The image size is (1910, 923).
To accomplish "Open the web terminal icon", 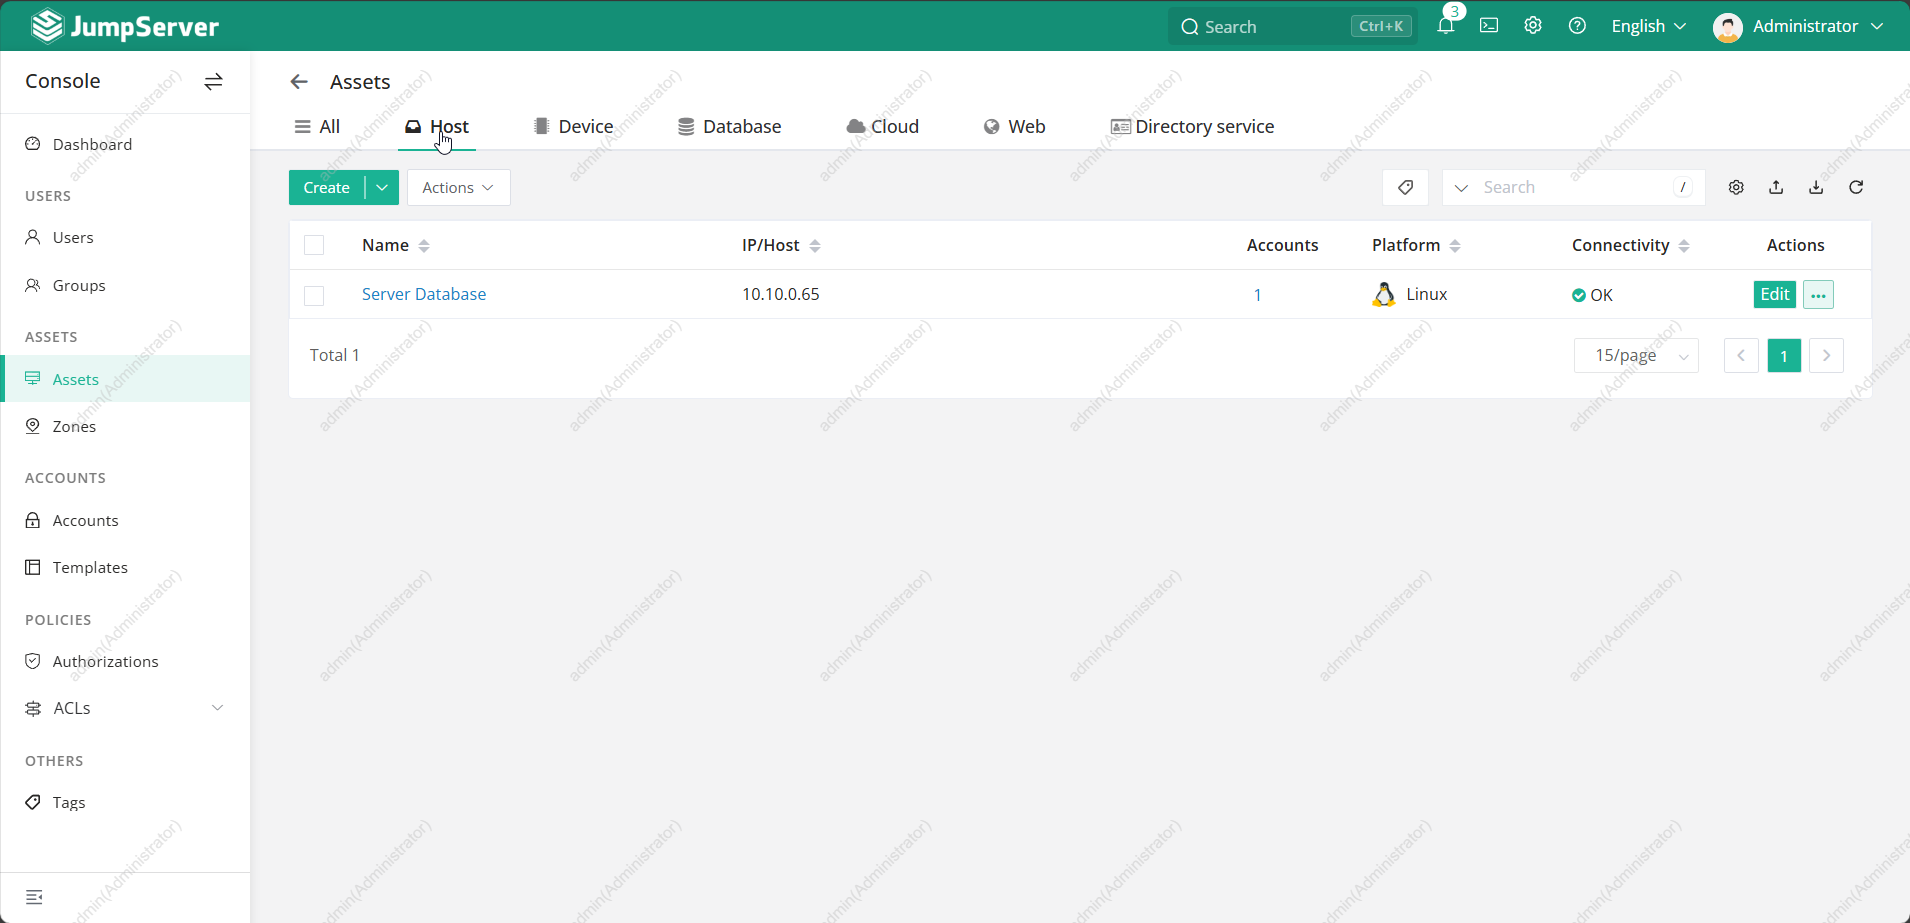I will tap(1489, 26).
